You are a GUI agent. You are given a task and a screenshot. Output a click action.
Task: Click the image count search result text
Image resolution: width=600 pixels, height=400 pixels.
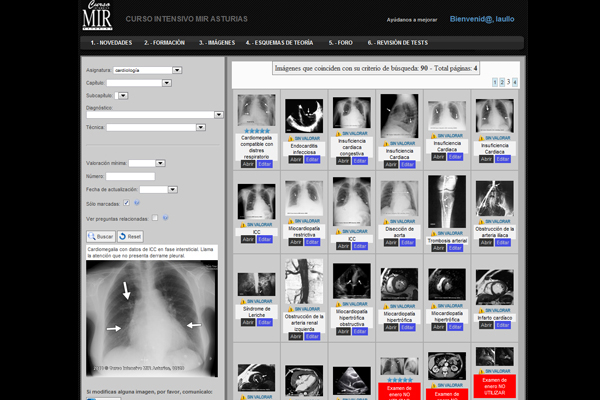tap(376, 69)
